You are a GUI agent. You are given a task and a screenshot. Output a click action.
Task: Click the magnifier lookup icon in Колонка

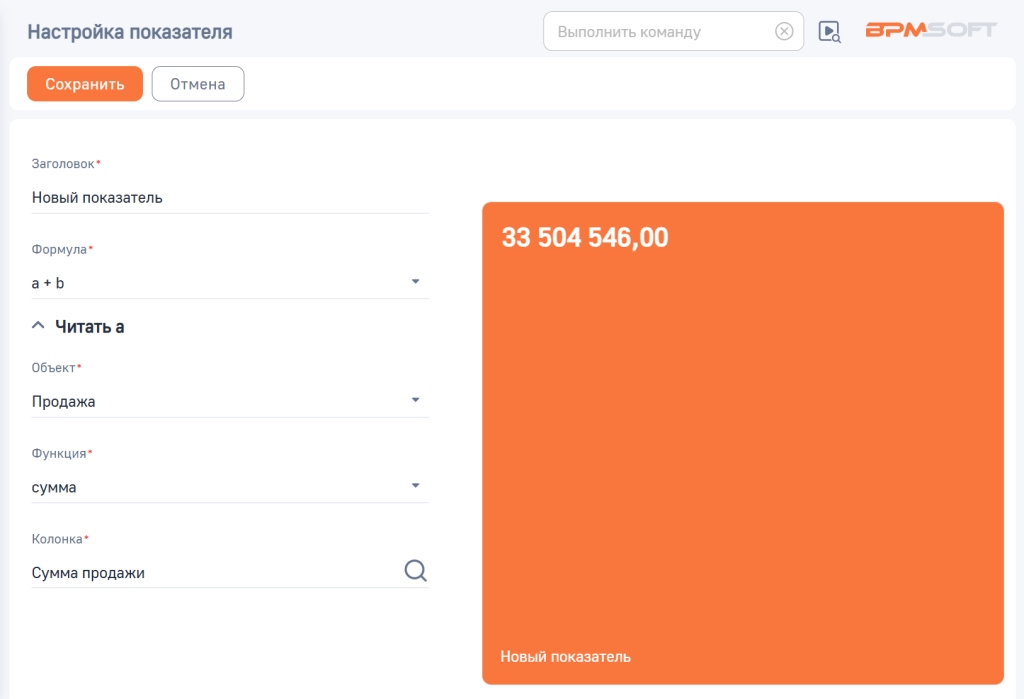pos(415,571)
